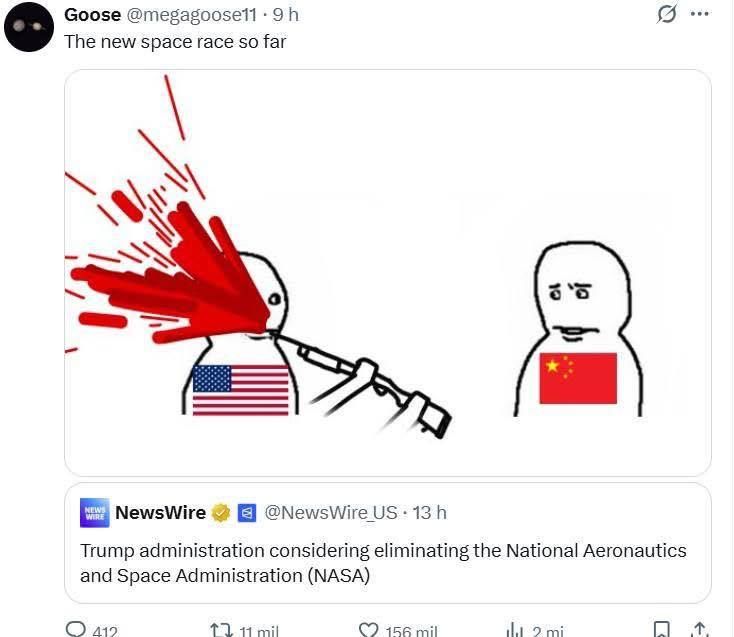Click the share upload icon
Image resolution: width=734 pixels, height=637 pixels.
pos(700,630)
